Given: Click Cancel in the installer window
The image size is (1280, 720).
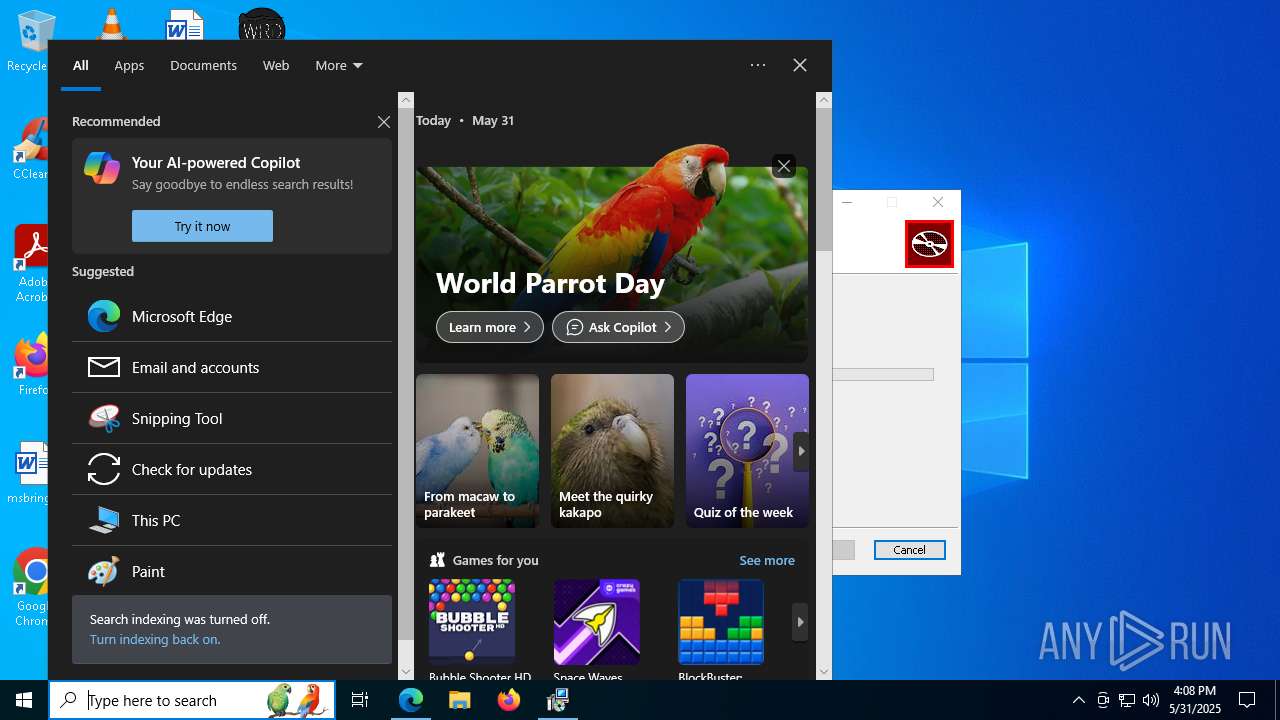Looking at the screenshot, I should pyautogui.click(x=909, y=550).
